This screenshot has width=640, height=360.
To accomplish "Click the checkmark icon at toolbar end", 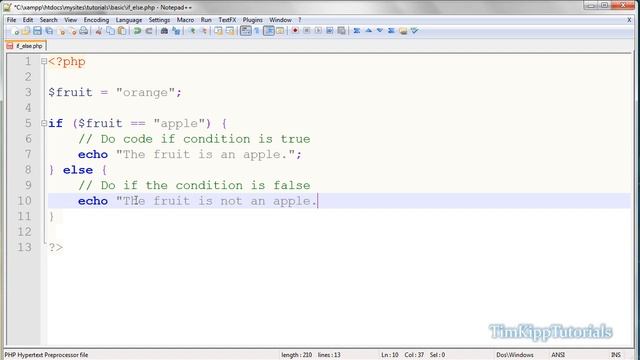I will [x=414, y=31].
